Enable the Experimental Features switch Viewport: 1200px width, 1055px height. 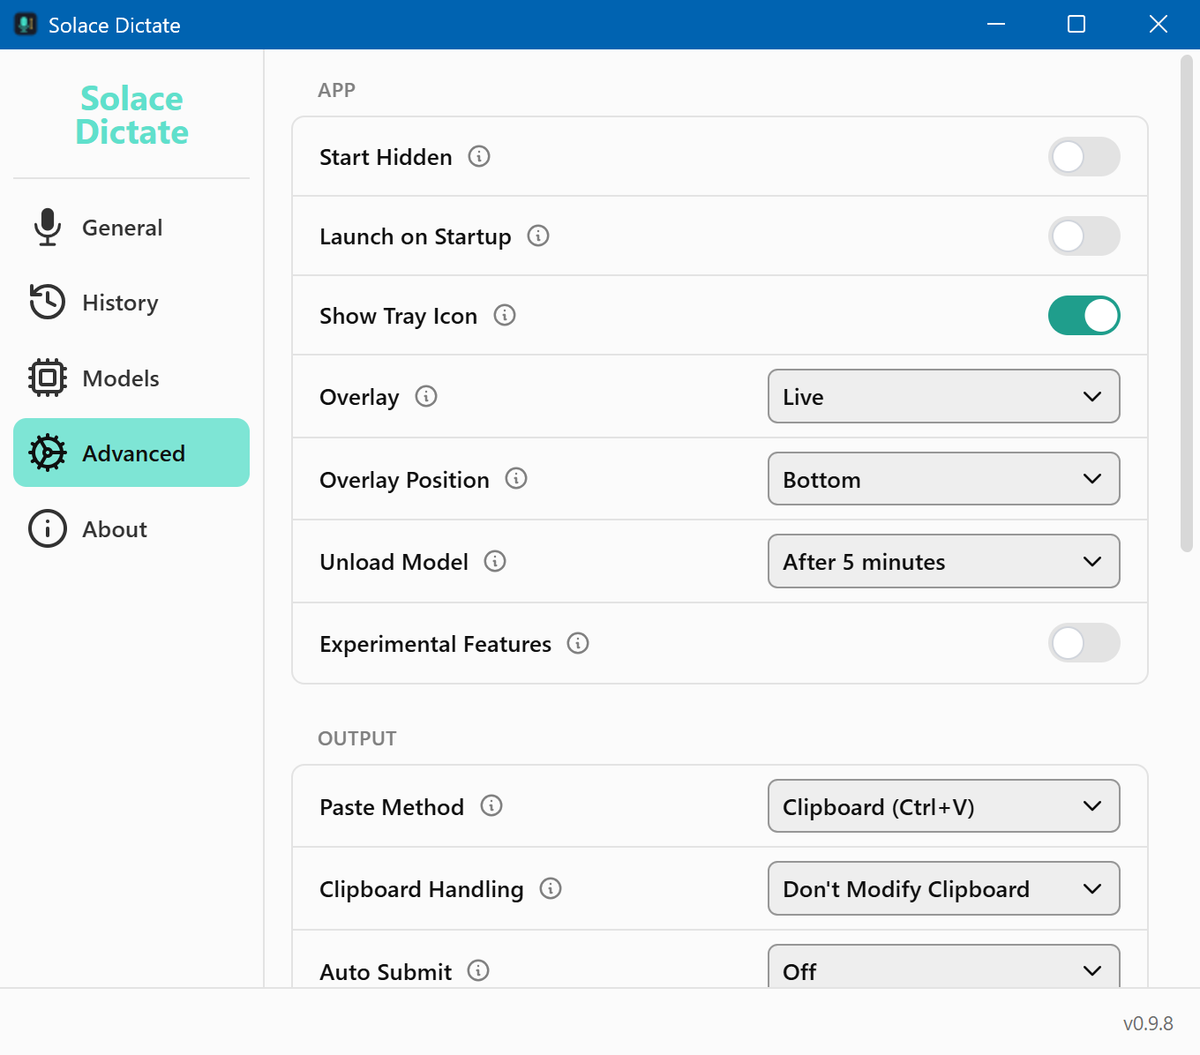point(1084,643)
